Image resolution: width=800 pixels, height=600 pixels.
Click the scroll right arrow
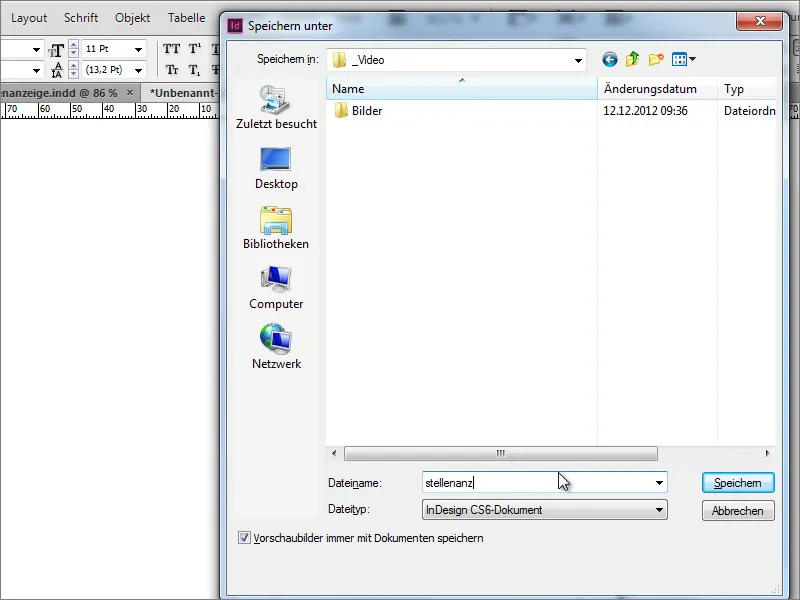(x=767, y=453)
